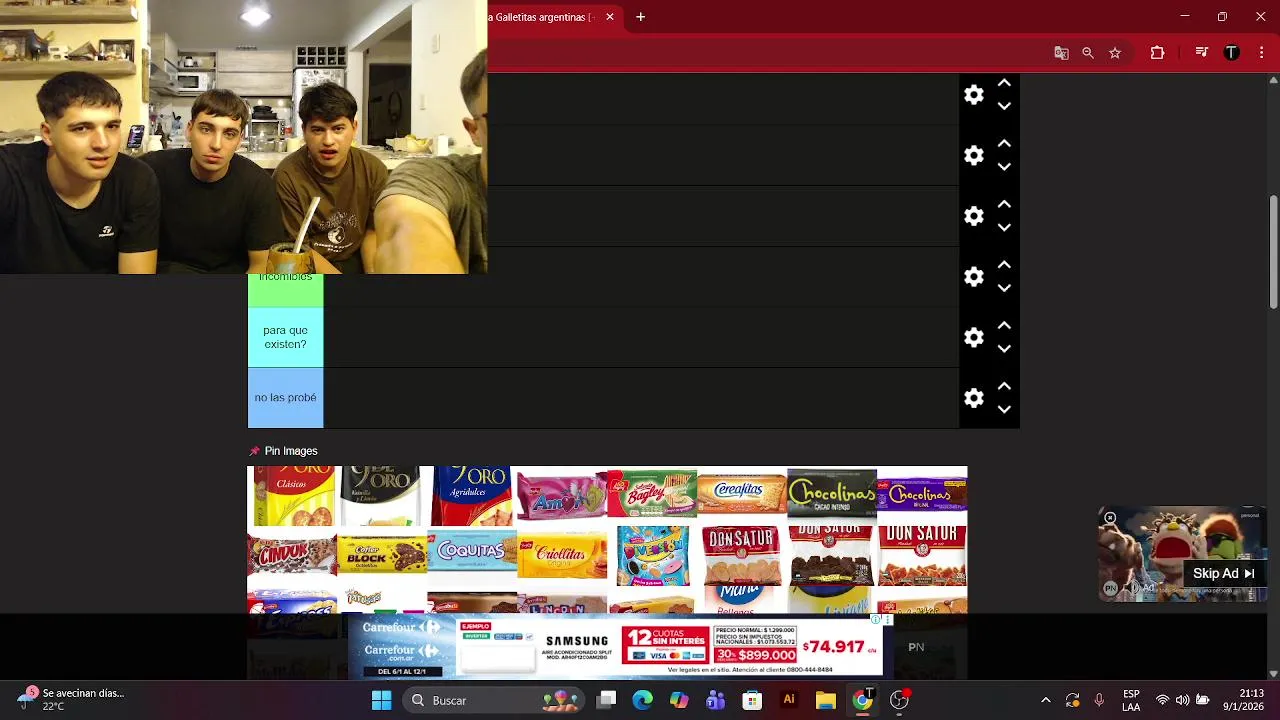The height and width of the screenshot is (720, 1280).
Task: Move the topmost tier row down
Action: coord(1004,106)
